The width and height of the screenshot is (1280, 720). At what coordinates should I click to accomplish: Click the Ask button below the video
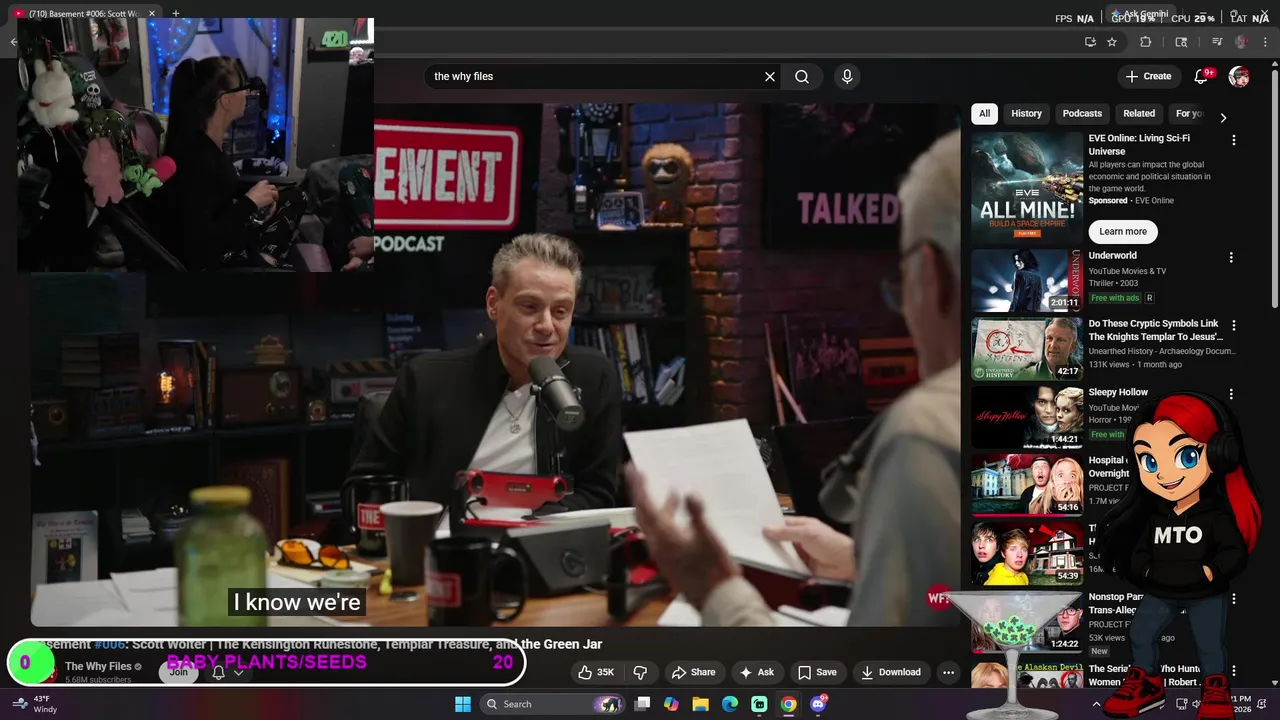click(756, 672)
